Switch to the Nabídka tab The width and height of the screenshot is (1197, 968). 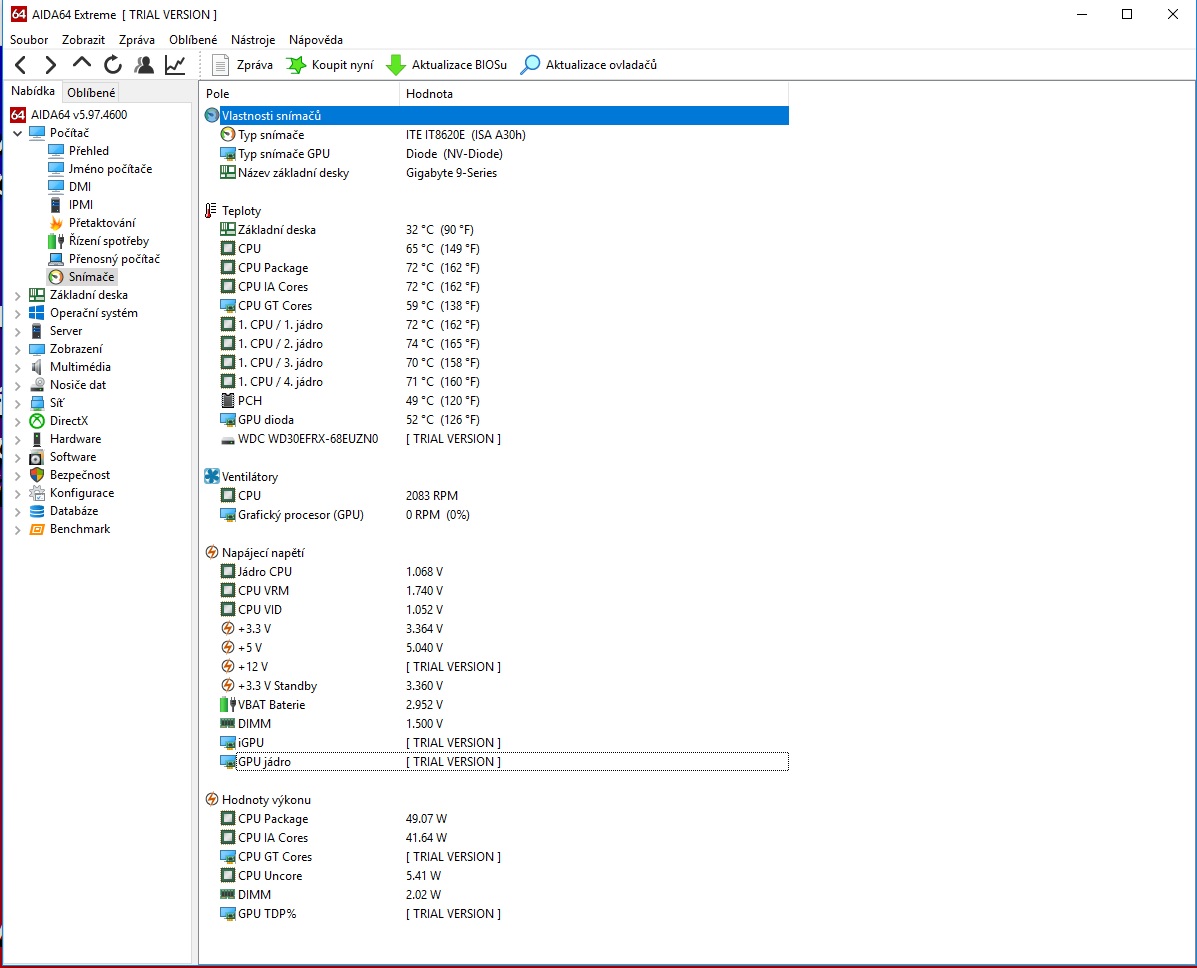33,91
